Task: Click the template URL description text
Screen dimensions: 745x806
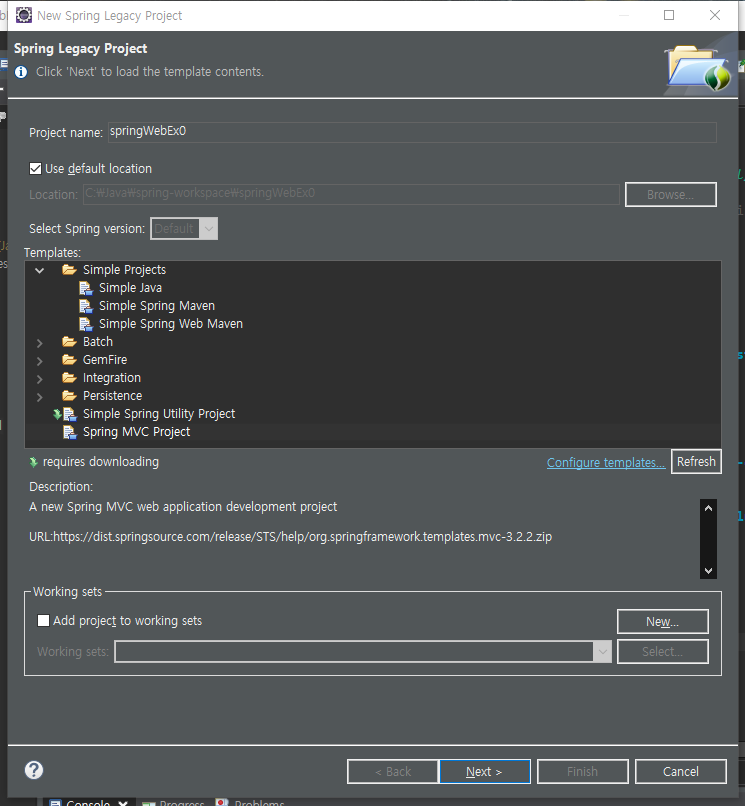Action: pyautogui.click(x=290, y=537)
